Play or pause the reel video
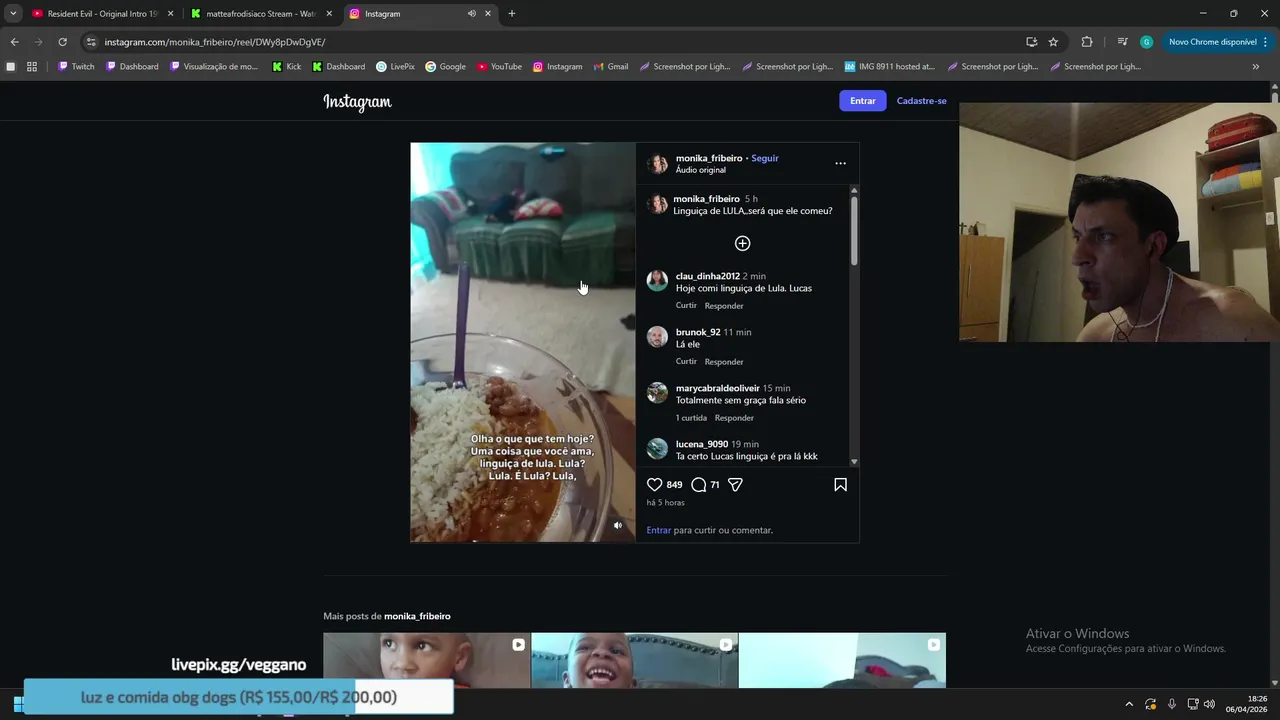This screenshot has width=1280, height=720. point(523,342)
